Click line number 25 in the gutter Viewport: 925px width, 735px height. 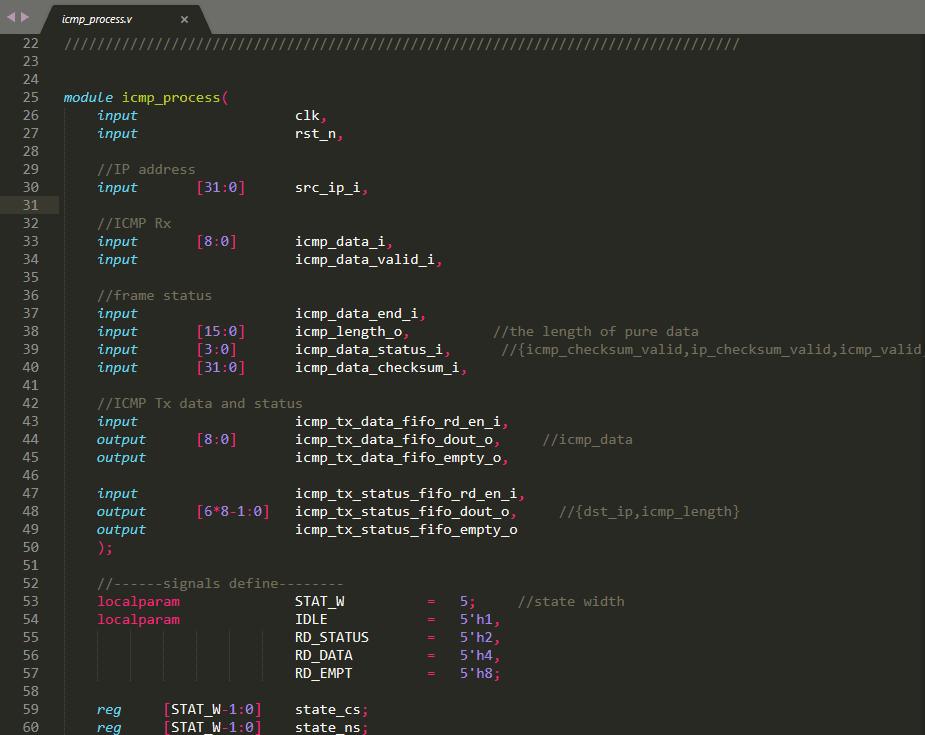[30, 97]
